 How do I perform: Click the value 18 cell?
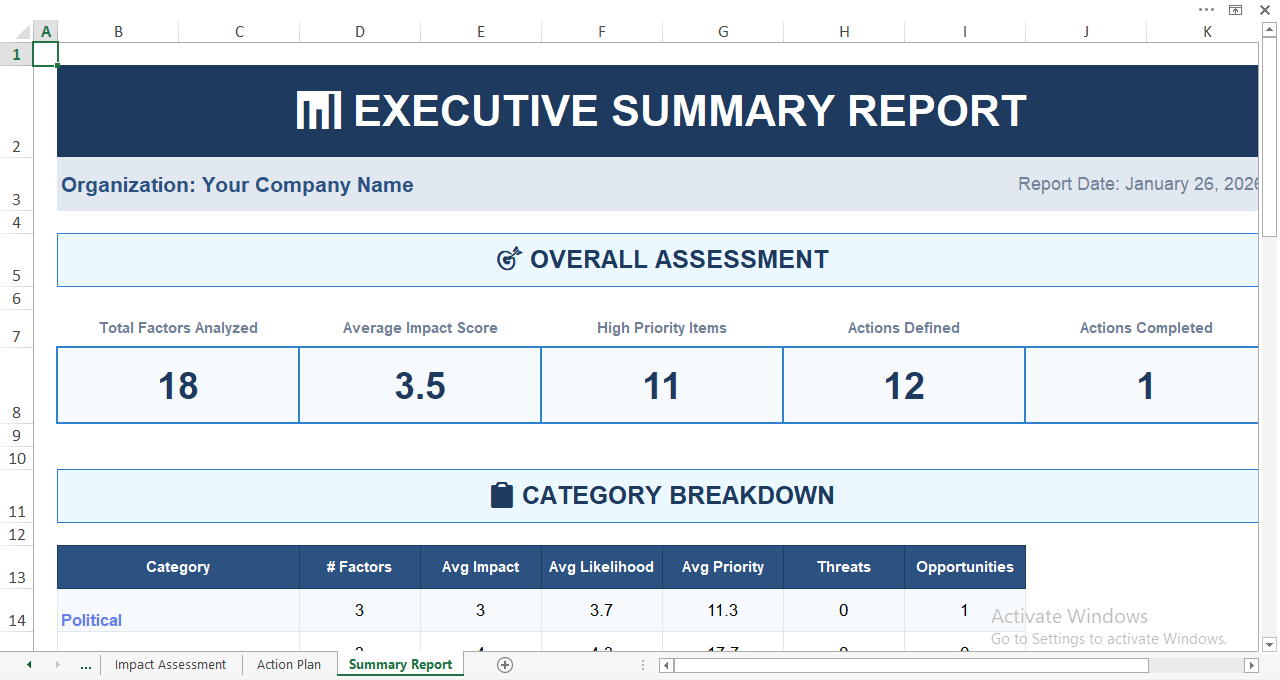(x=178, y=385)
